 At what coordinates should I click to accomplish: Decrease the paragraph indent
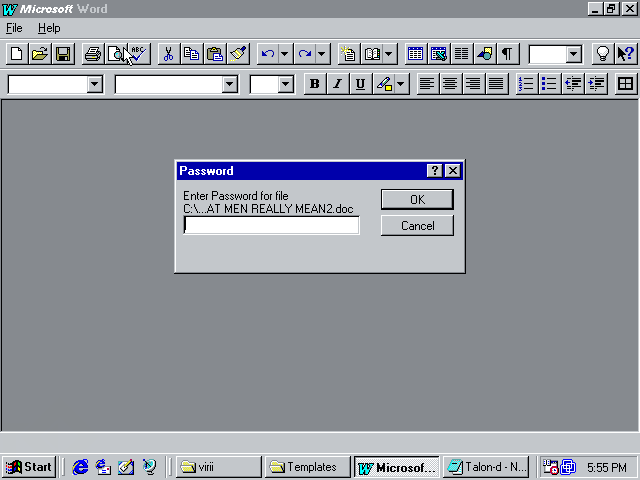pyautogui.click(x=573, y=84)
